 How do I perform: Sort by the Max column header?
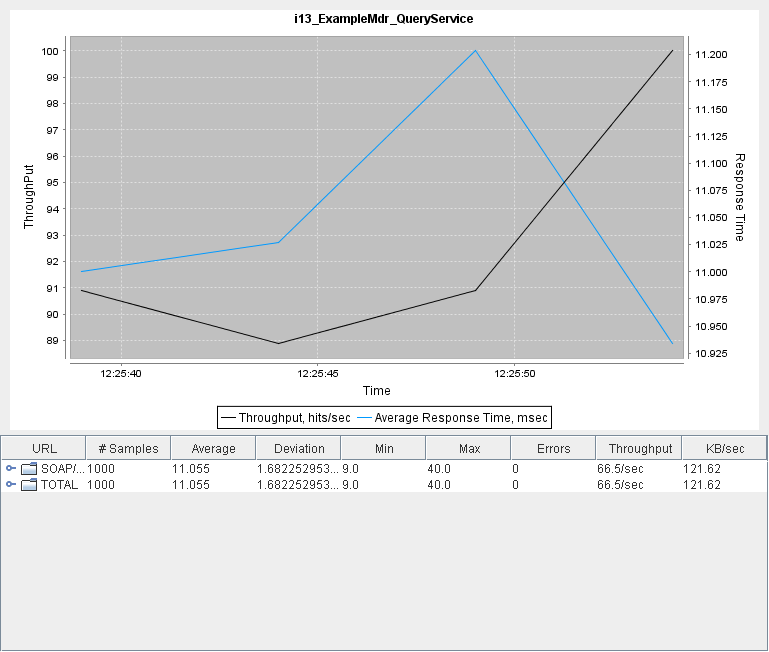pyautogui.click(x=469, y=448)
